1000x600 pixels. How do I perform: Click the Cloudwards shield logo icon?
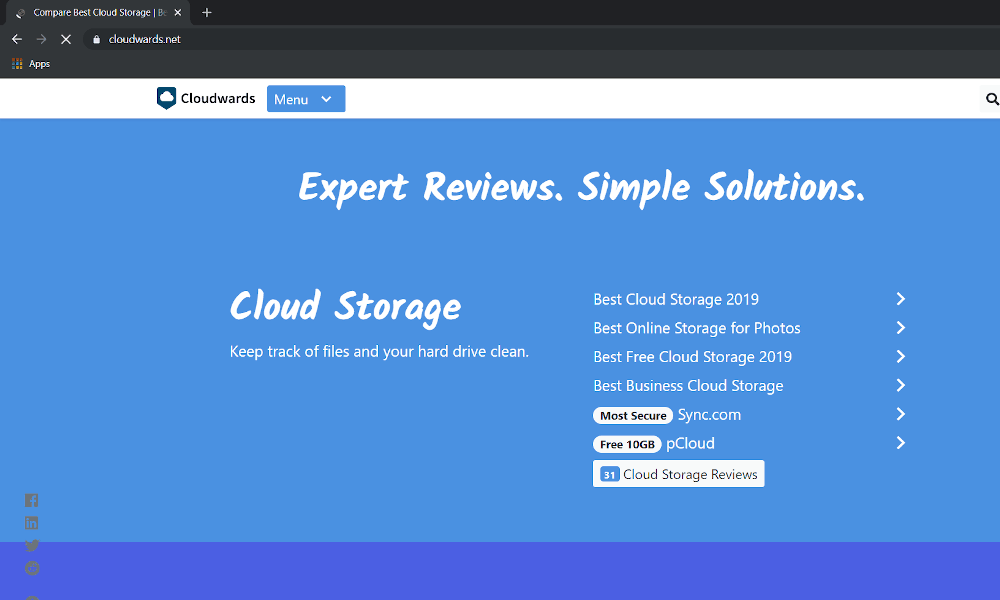tap(167, 98)
